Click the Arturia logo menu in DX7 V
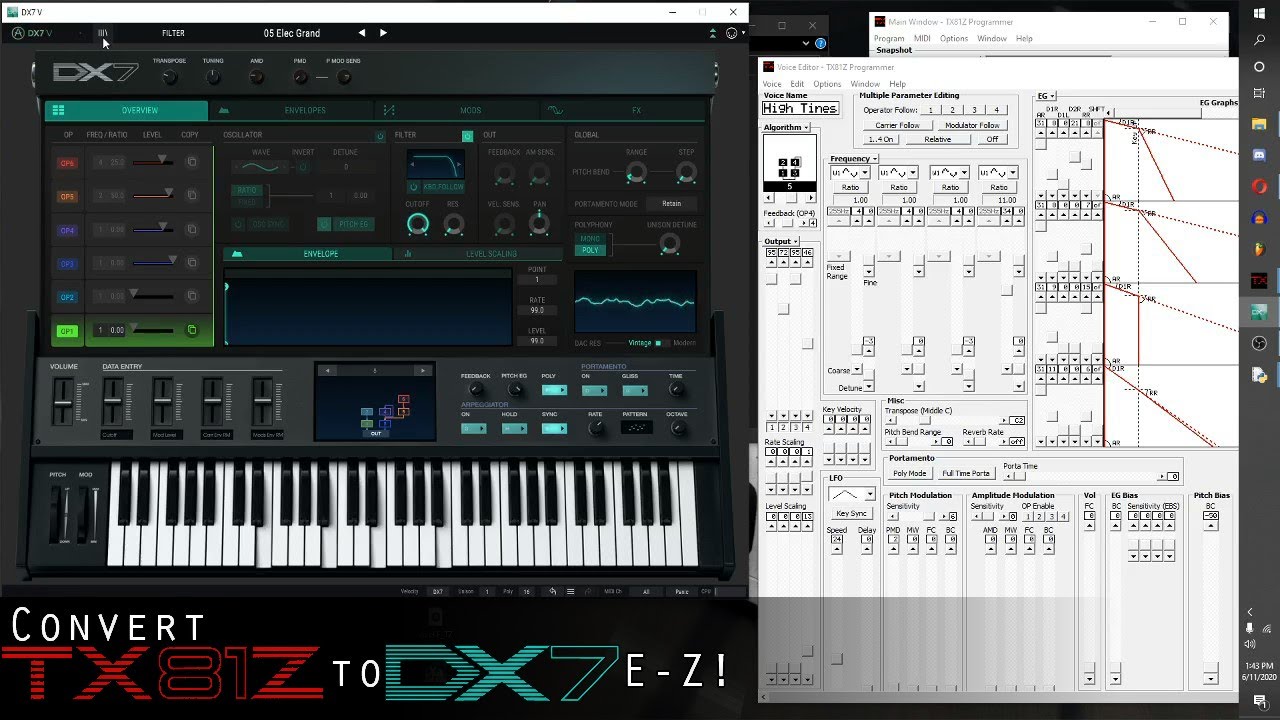1280x720 pixels. point(17,33)
